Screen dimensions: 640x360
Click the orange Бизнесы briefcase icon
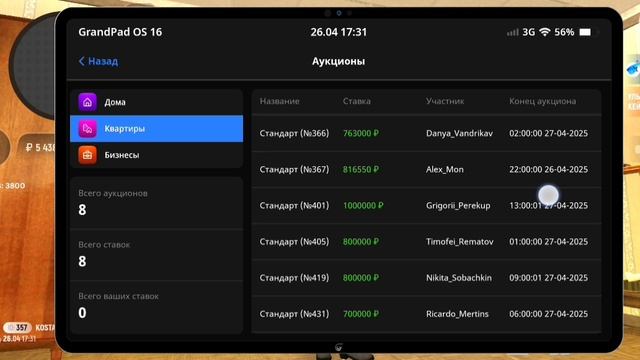coord(87,155)
